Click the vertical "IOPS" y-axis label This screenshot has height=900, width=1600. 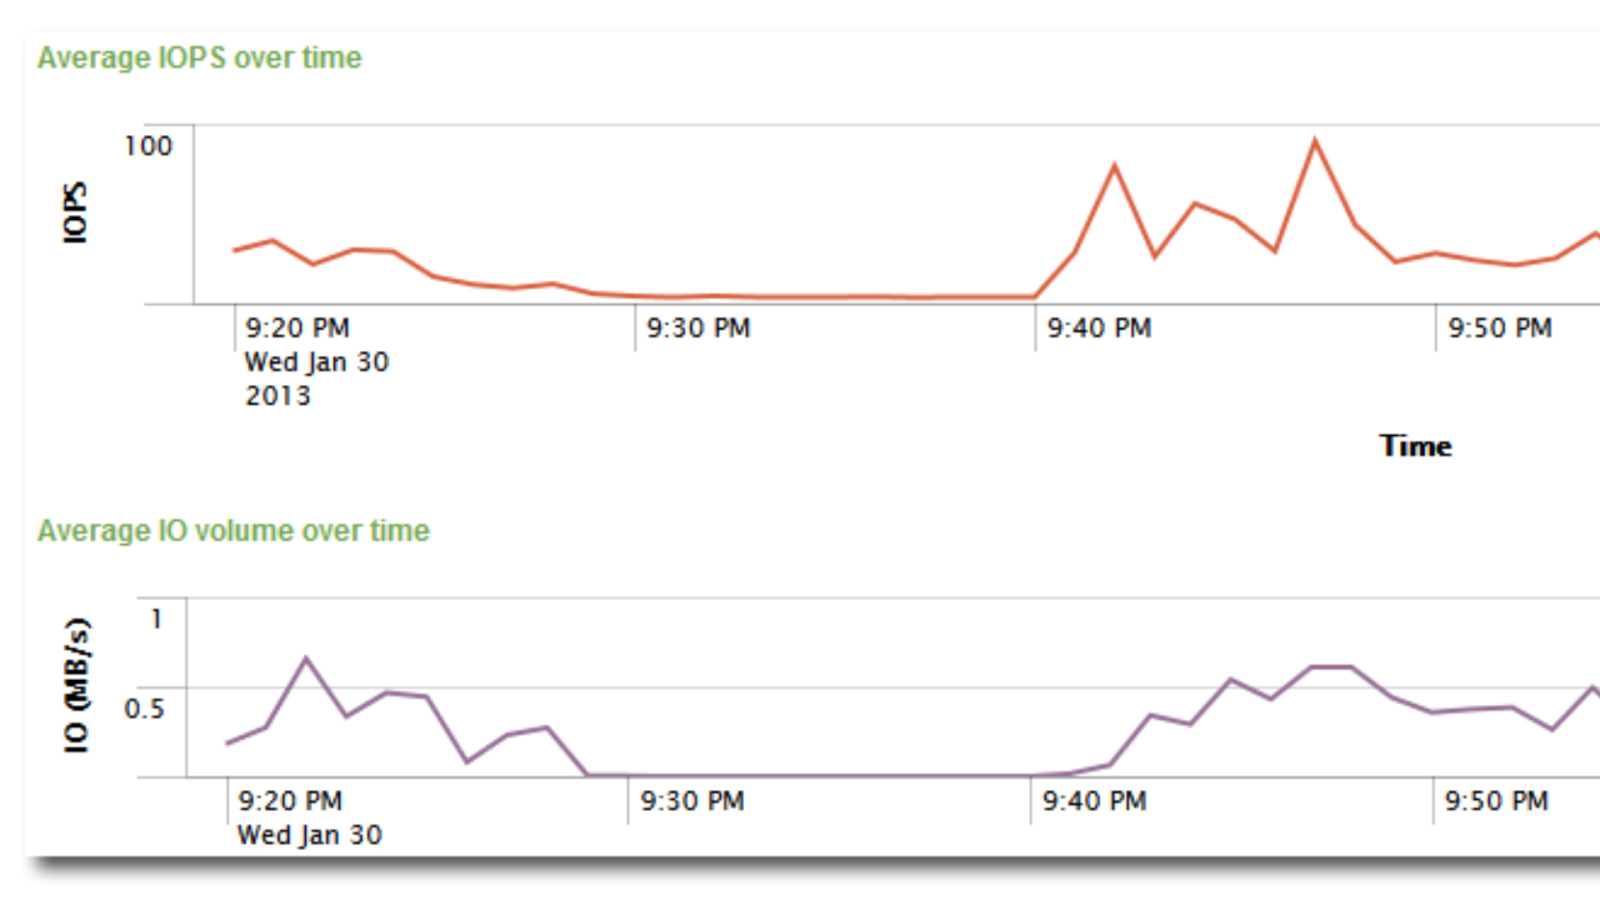point(76,212)
